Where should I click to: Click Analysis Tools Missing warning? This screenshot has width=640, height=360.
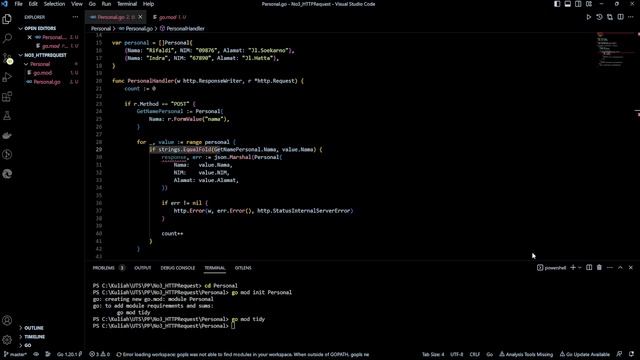click(526, 354)
